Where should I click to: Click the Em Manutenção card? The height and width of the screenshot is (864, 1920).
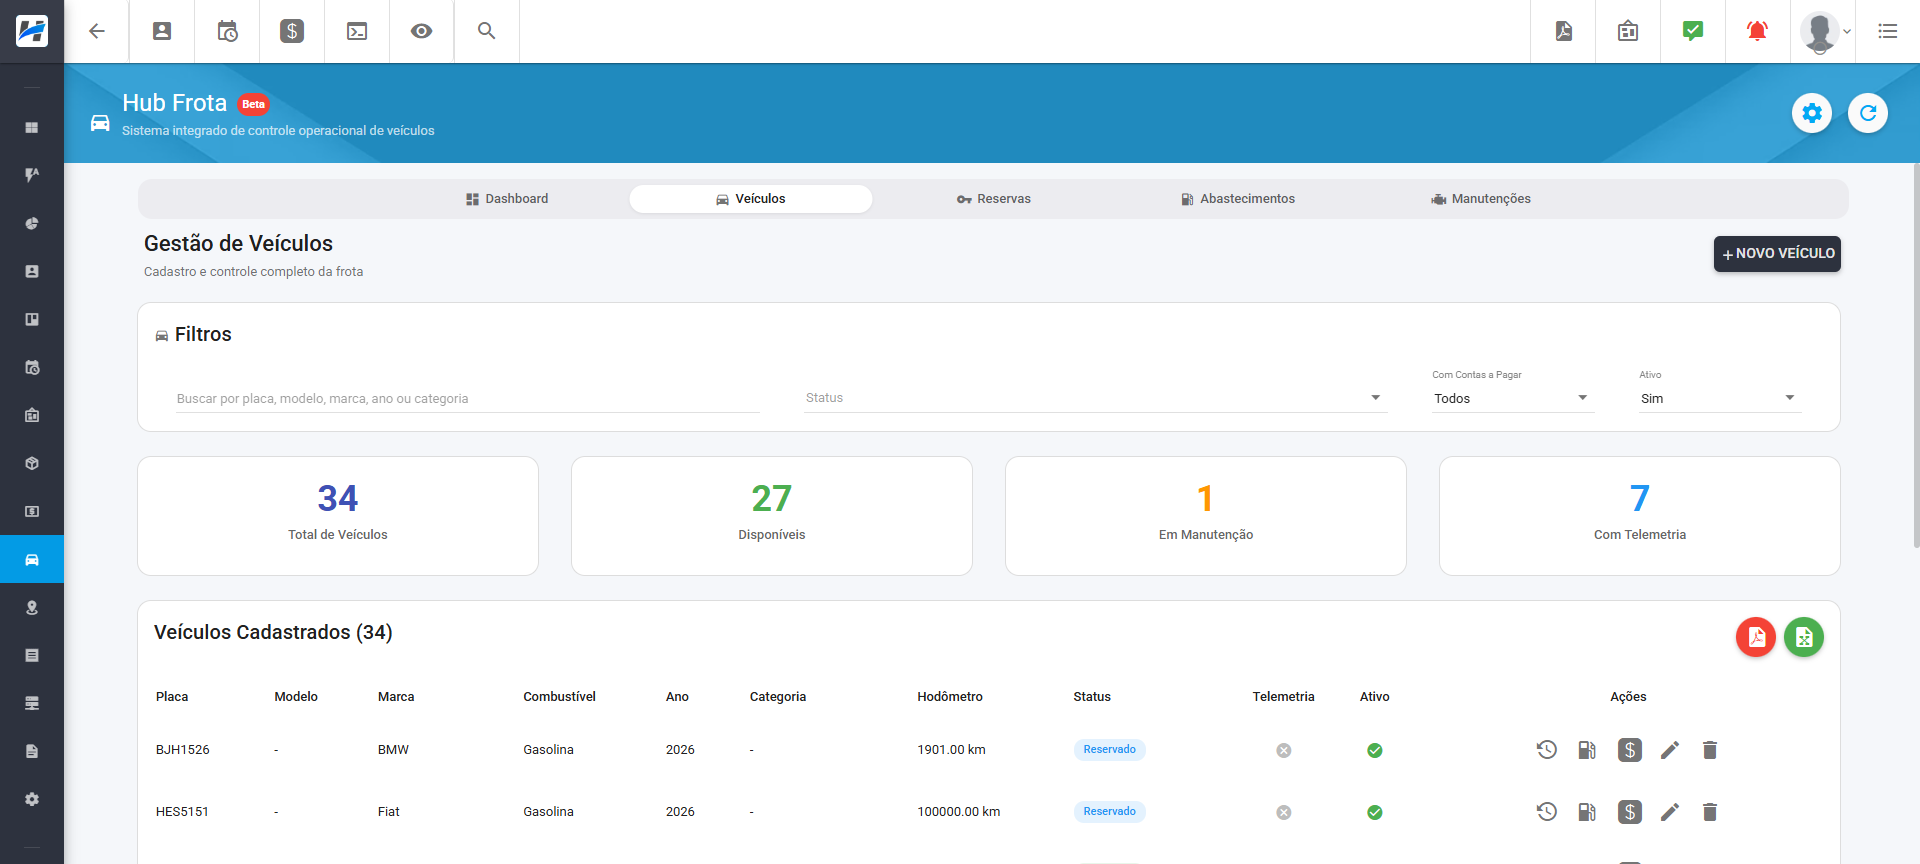click(1206, 516)
